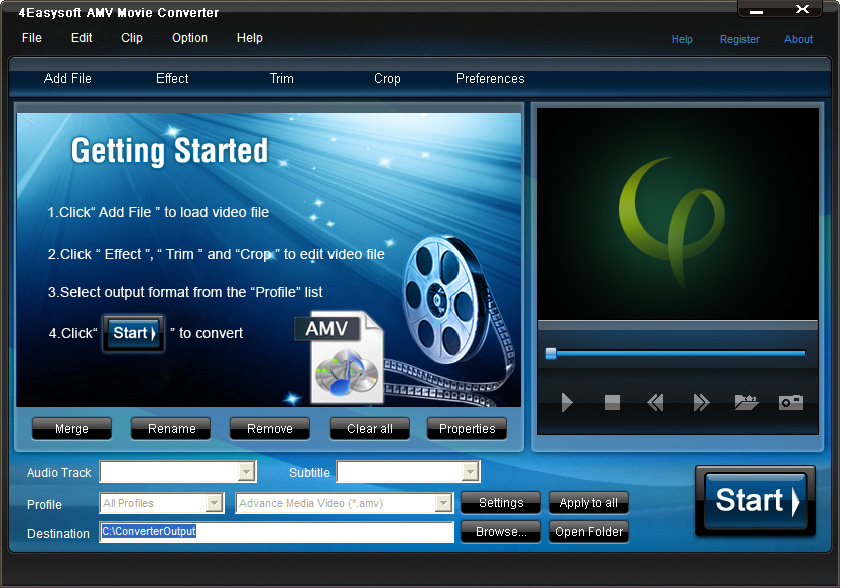Click the Destination path input field

click(275, 532)
